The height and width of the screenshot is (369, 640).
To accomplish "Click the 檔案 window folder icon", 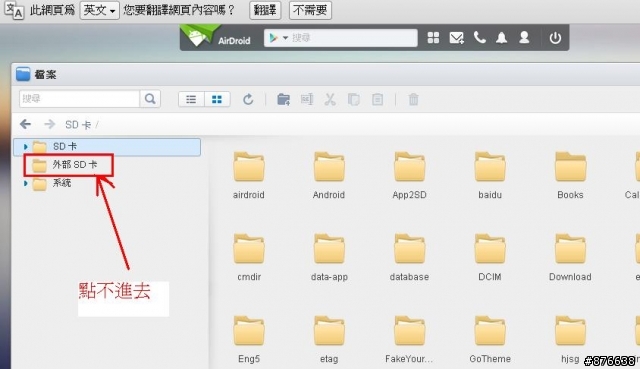I will 23,74.
